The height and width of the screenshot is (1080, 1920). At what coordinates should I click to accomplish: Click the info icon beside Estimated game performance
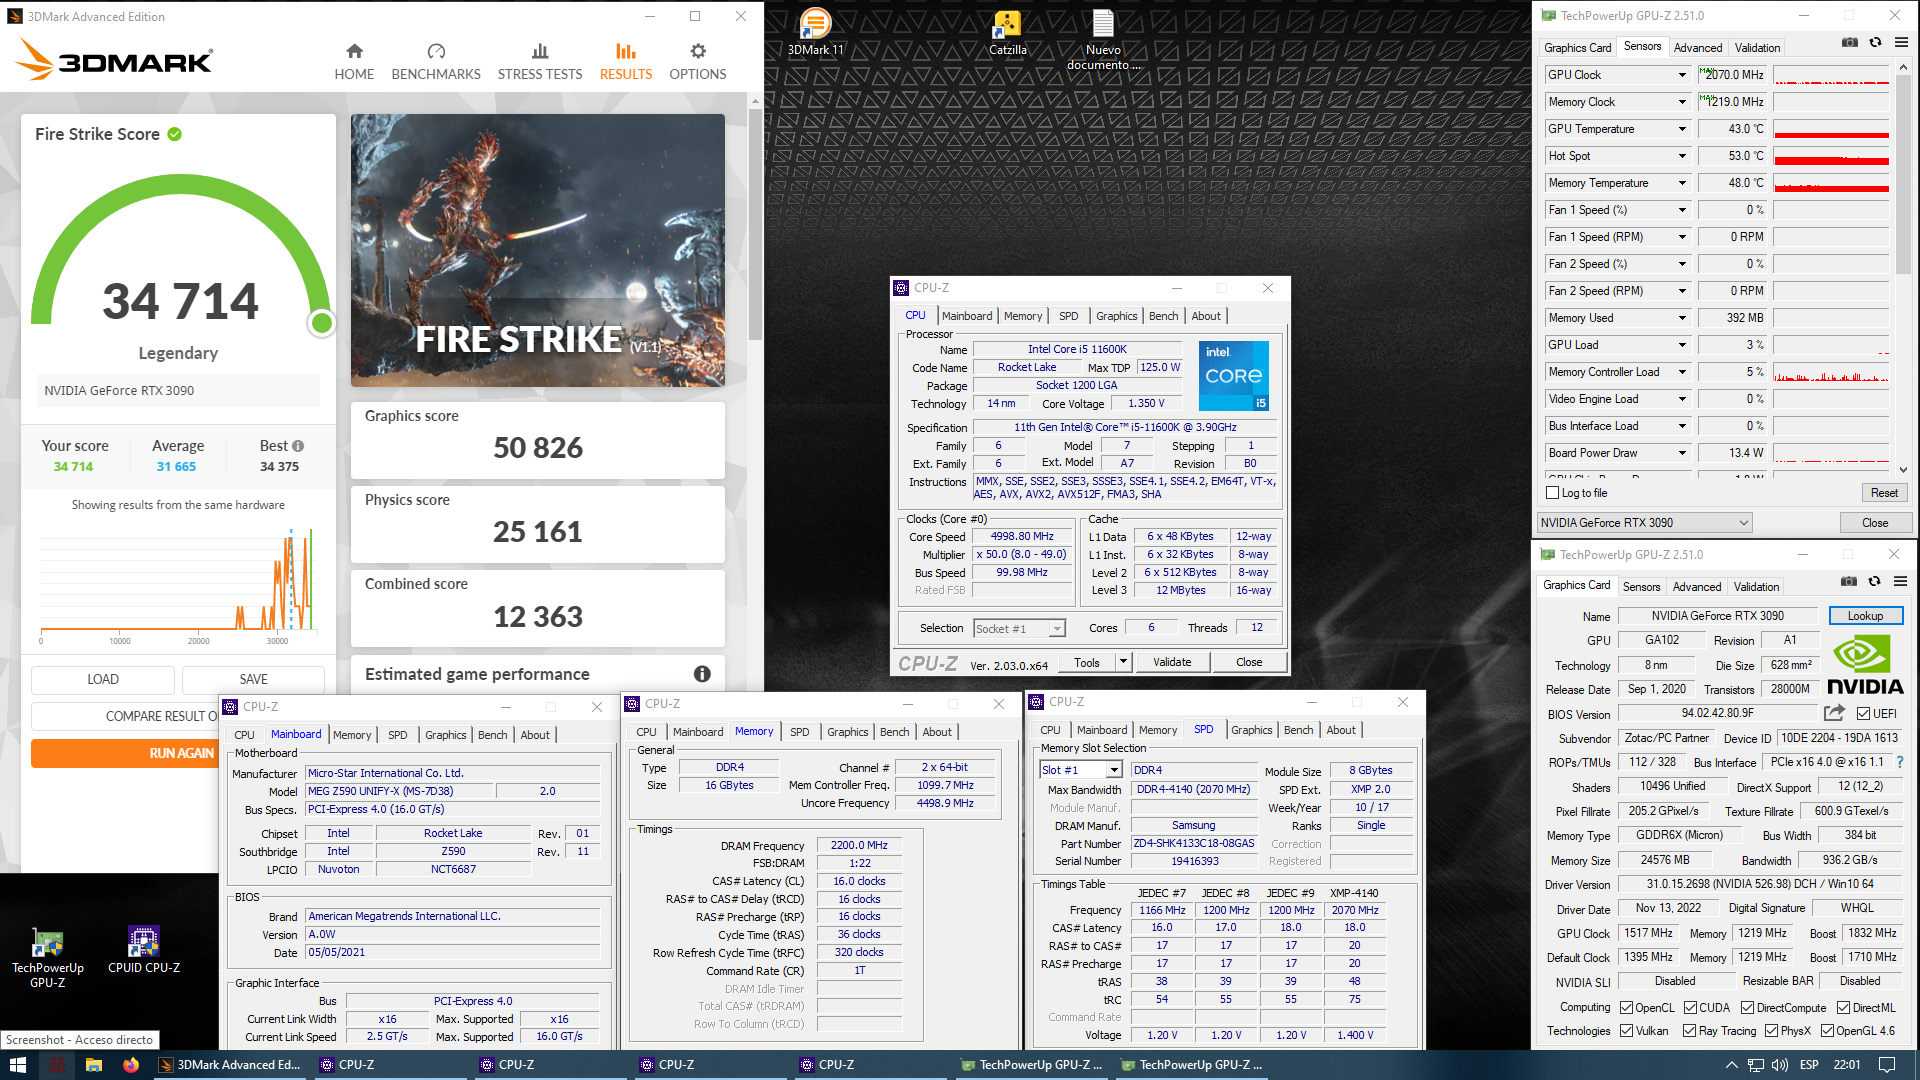pyautogui.click(x=702, y=674)
